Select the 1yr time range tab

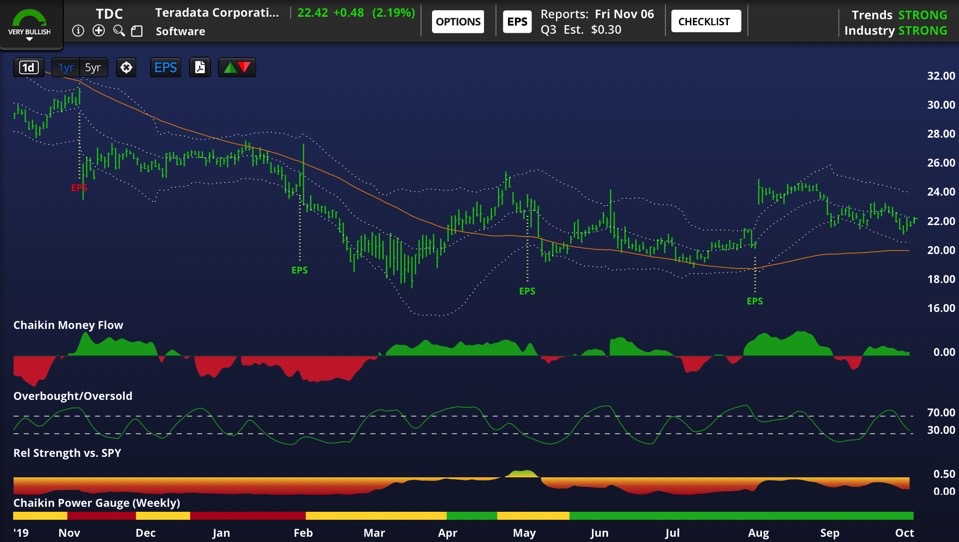[x=66, y=68]
